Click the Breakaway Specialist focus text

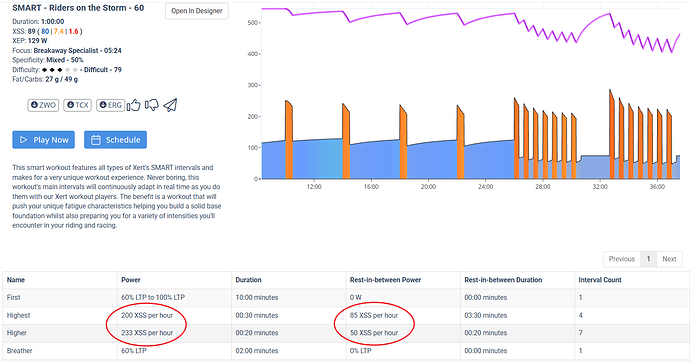77,51
